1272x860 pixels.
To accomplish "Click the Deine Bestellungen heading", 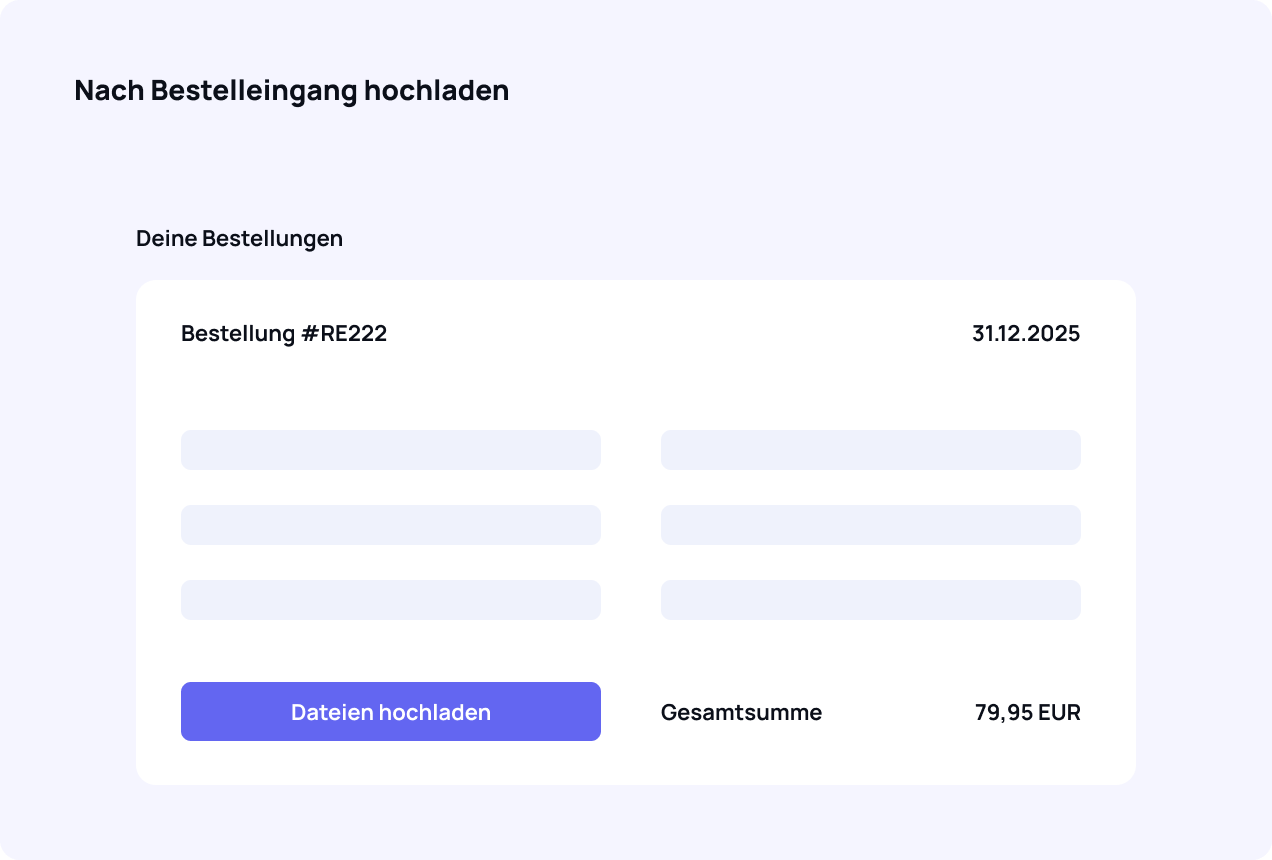I will pos(240,239).
